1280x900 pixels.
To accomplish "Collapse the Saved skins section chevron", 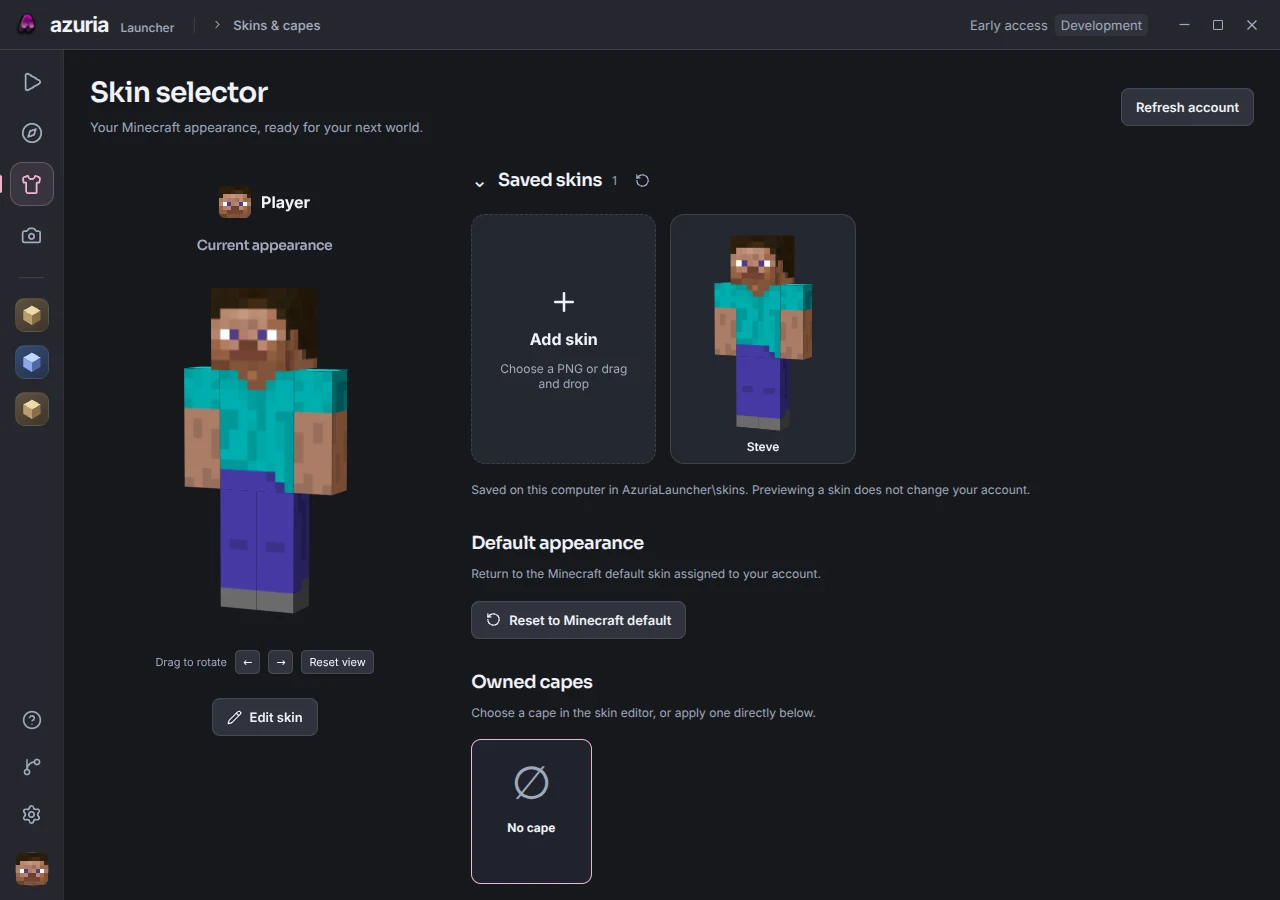I will coord(479,182).
